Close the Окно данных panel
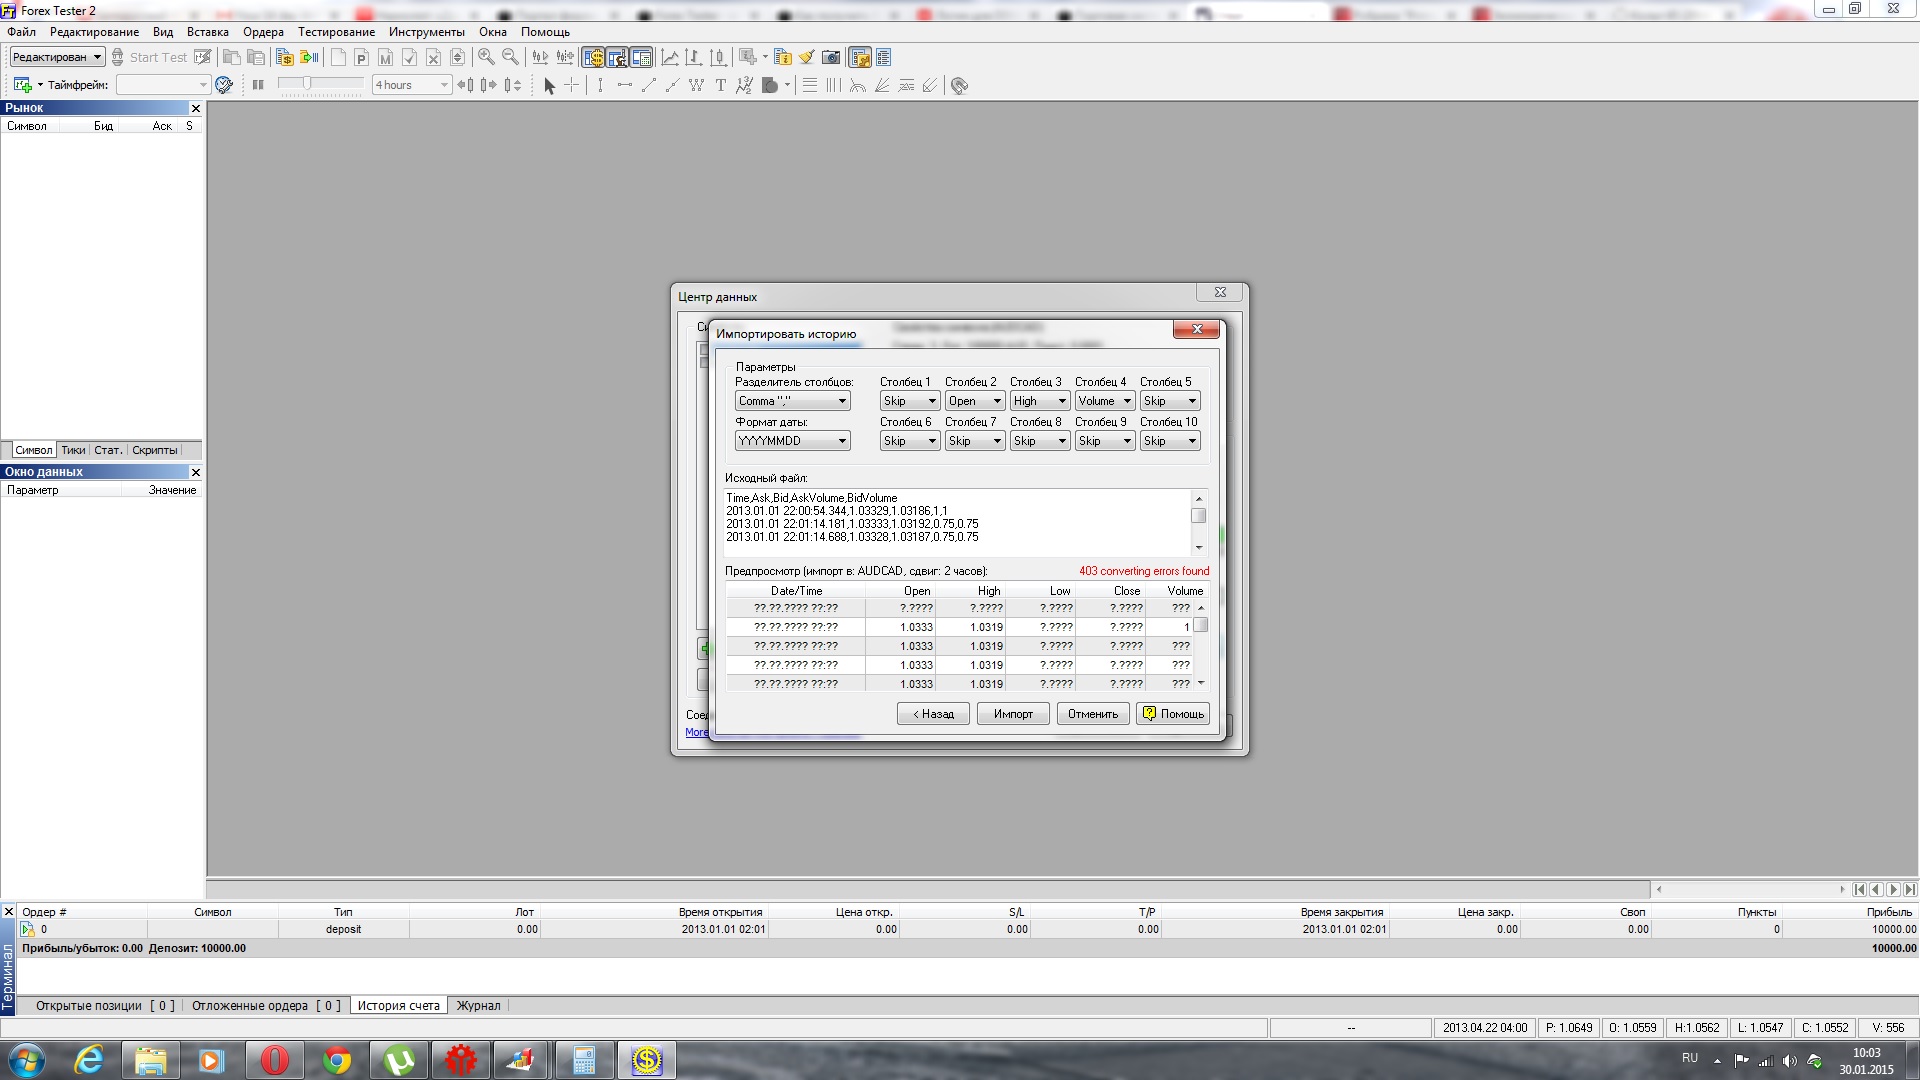Screen dimensions: 1920x1080 (195, 472)
